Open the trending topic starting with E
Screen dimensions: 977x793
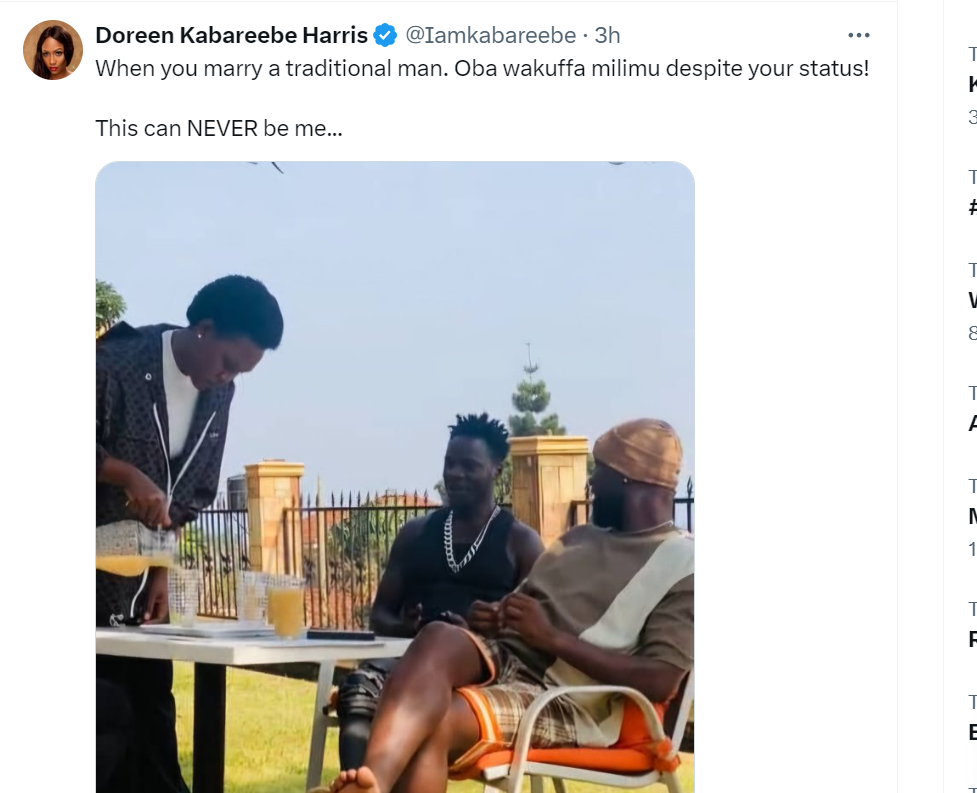pyautogui.click(x=972, y=732)
